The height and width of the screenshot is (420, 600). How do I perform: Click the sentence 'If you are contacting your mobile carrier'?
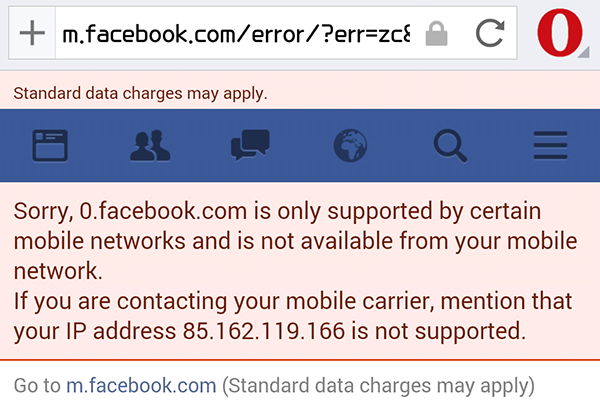(224, 302)
